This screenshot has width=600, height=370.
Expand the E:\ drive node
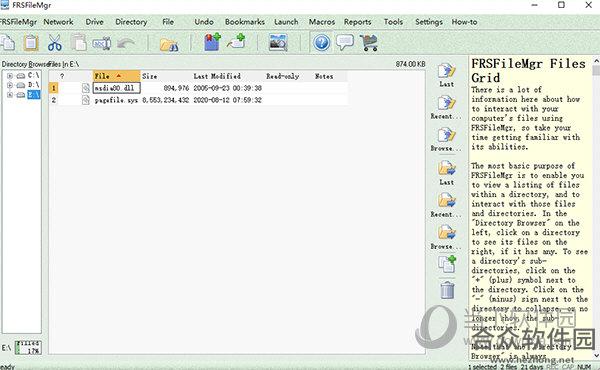point(10,95)
